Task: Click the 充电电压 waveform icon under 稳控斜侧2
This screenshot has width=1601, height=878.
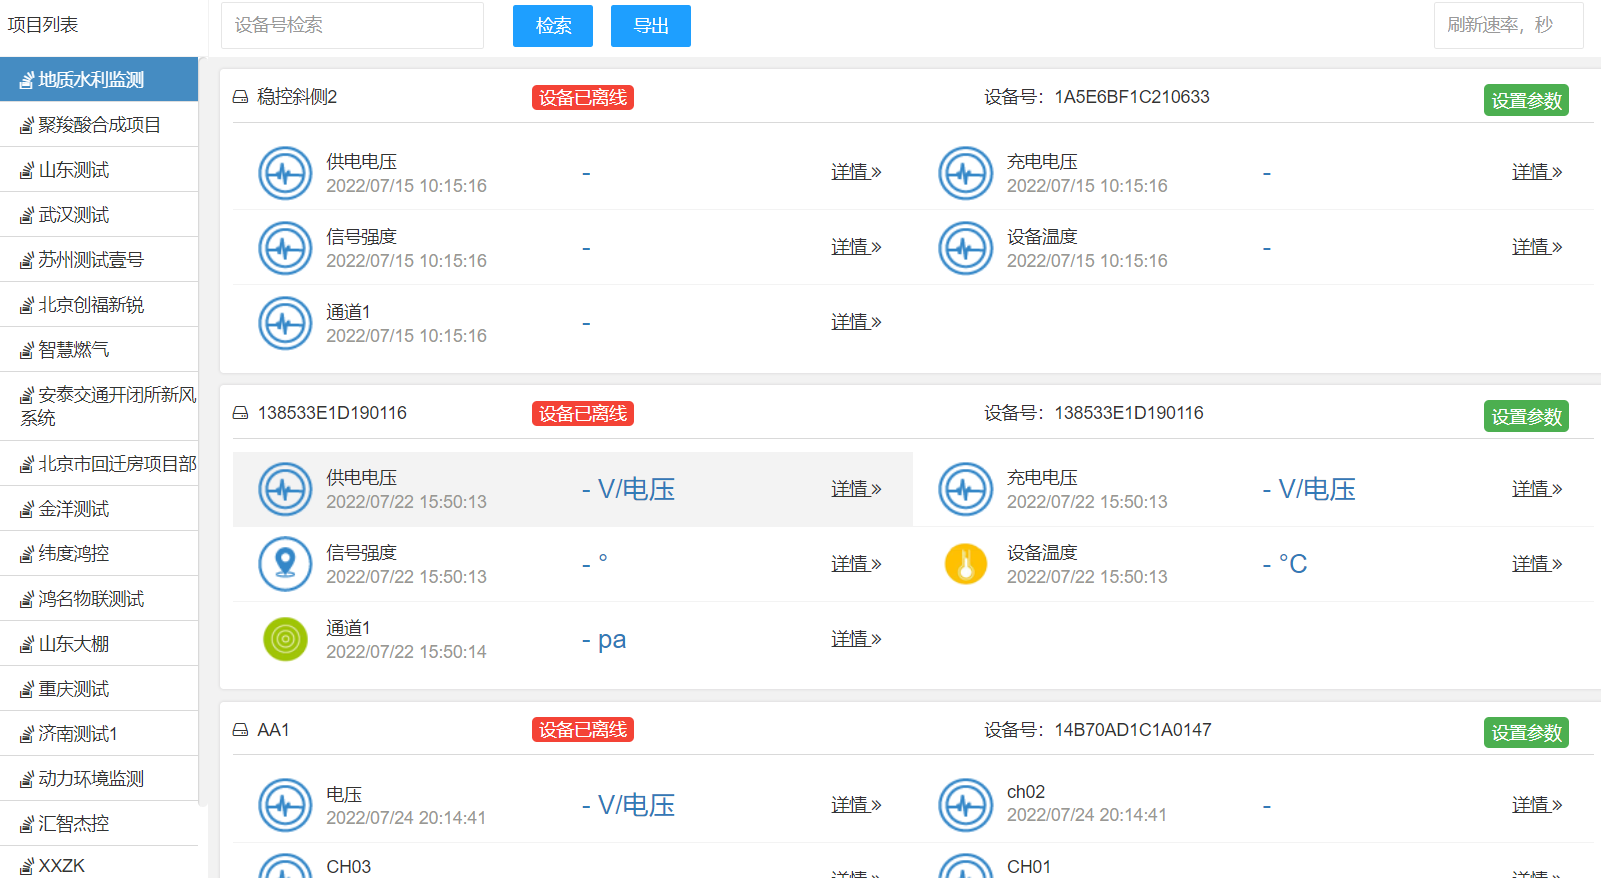Action: click(966, 173)
